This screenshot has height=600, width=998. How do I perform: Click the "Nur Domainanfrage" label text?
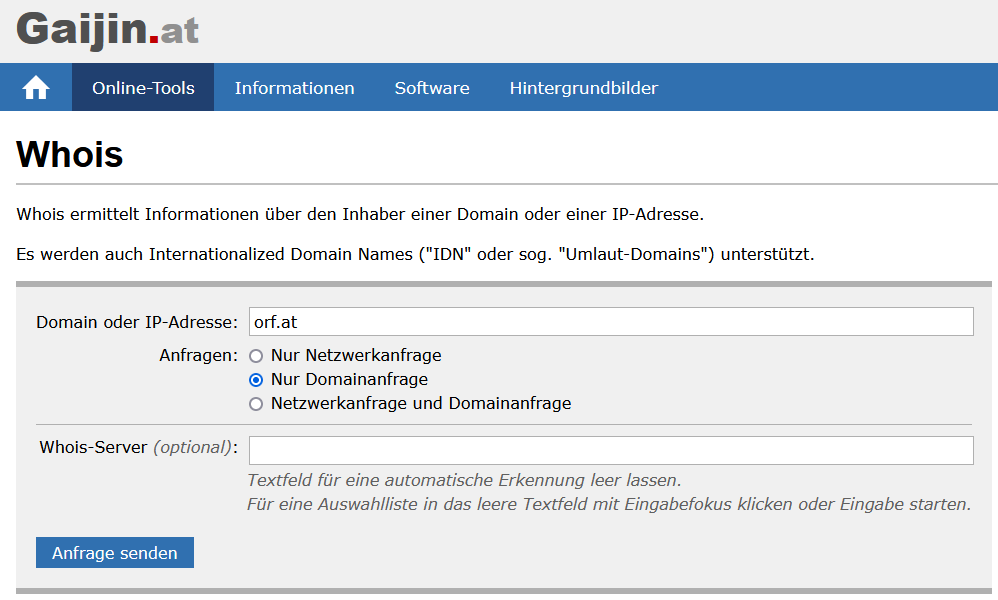[x=349, y=379]
